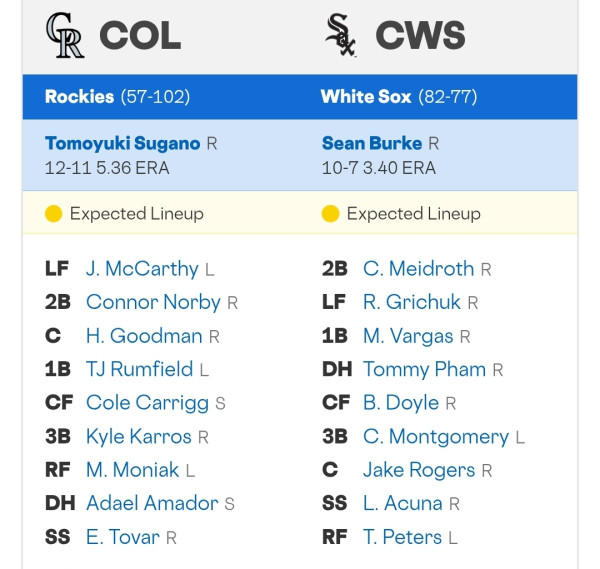Open Tomoyuki Sugano pitcher profile
The width and height of the screenshot is (600, 569).
pos(122,143)
